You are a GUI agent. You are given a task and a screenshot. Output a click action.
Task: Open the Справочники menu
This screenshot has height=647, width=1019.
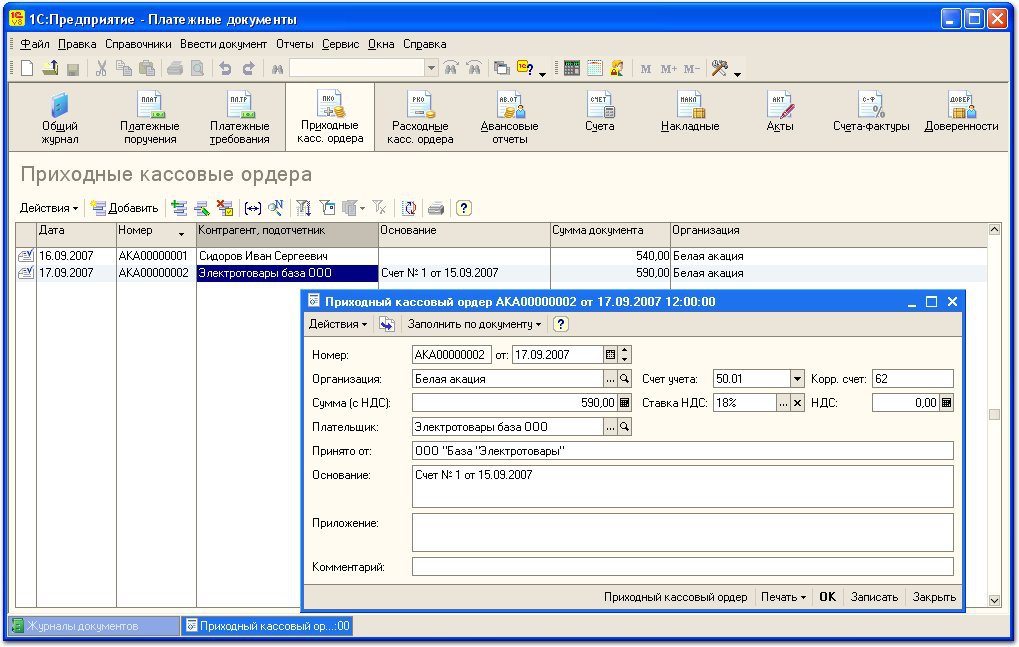[138, 44]
